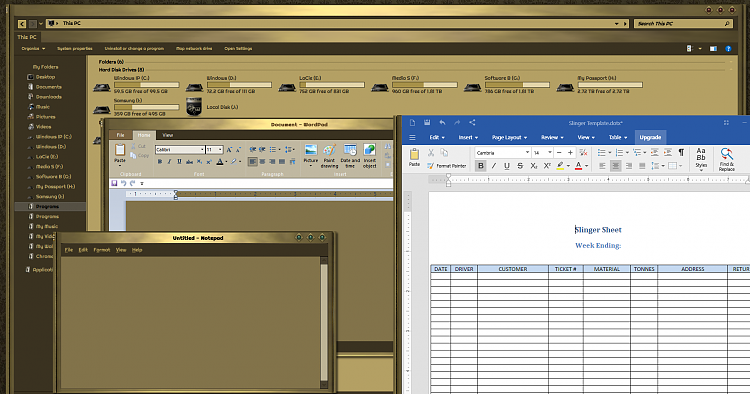Switch to the View tab in WordPad
The height and width of the screenshot is (394, 750).
167,135
